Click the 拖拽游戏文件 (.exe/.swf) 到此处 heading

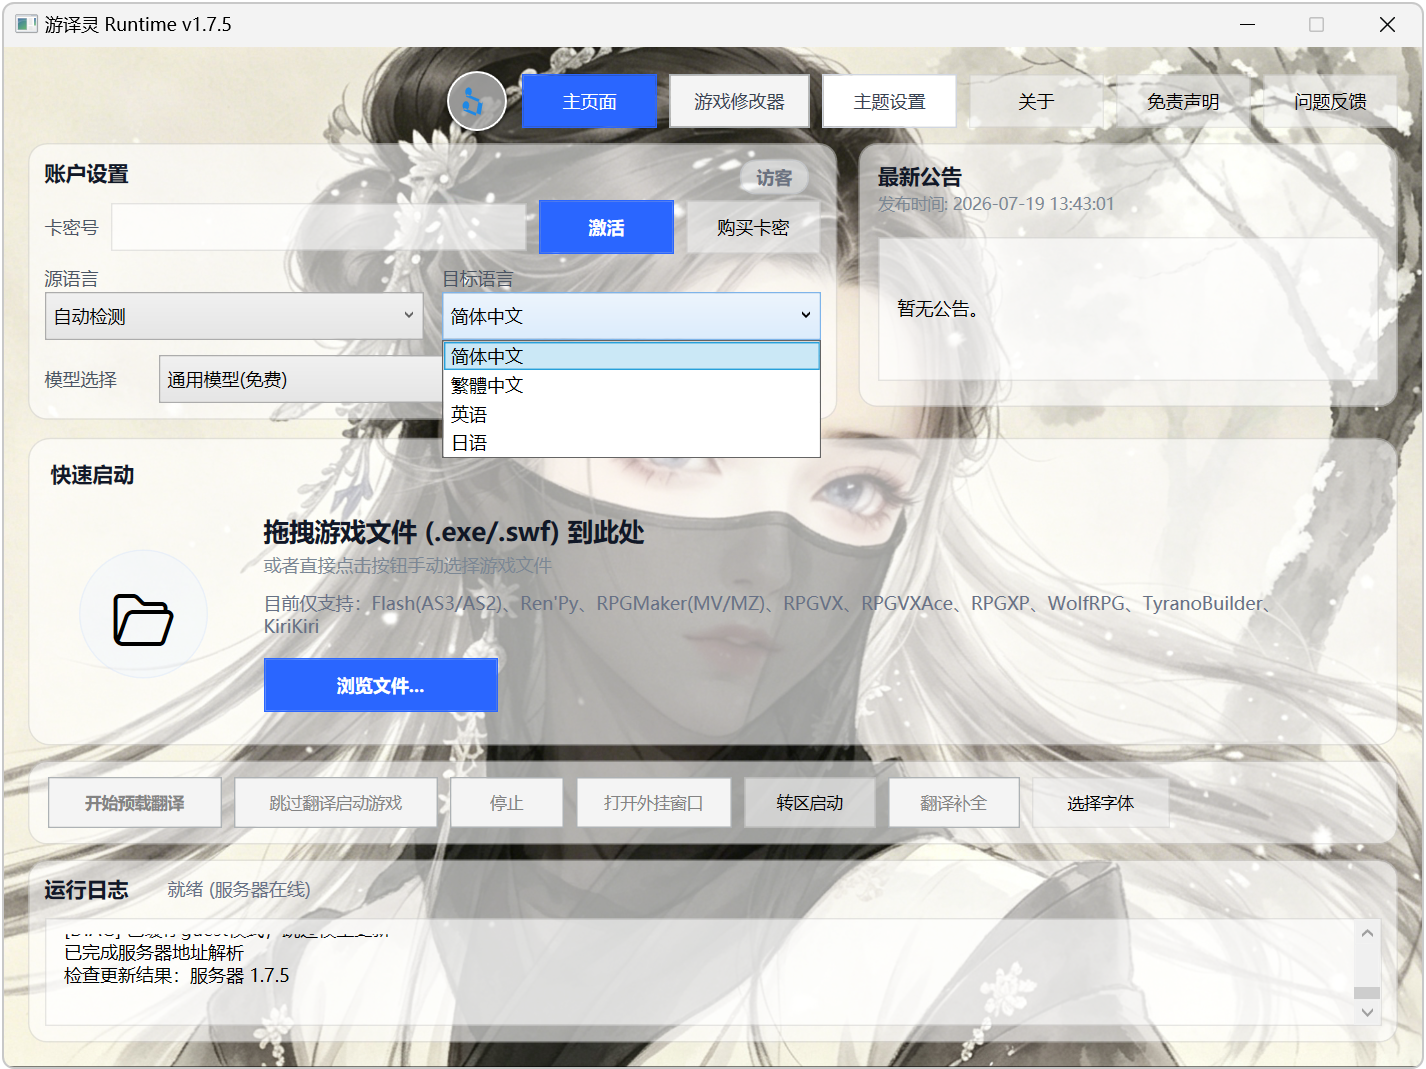[454, 532]
